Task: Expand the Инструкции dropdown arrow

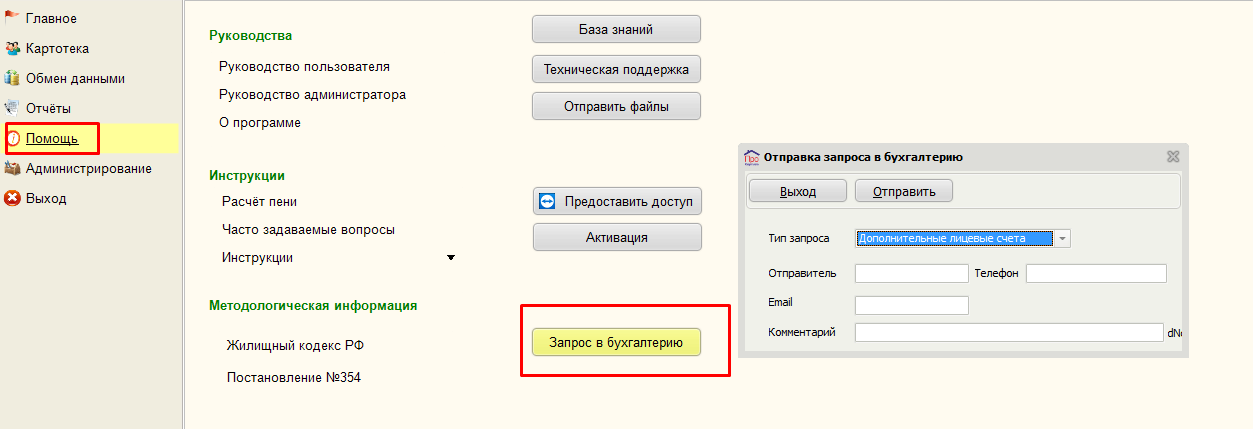Action: [450, 258]
